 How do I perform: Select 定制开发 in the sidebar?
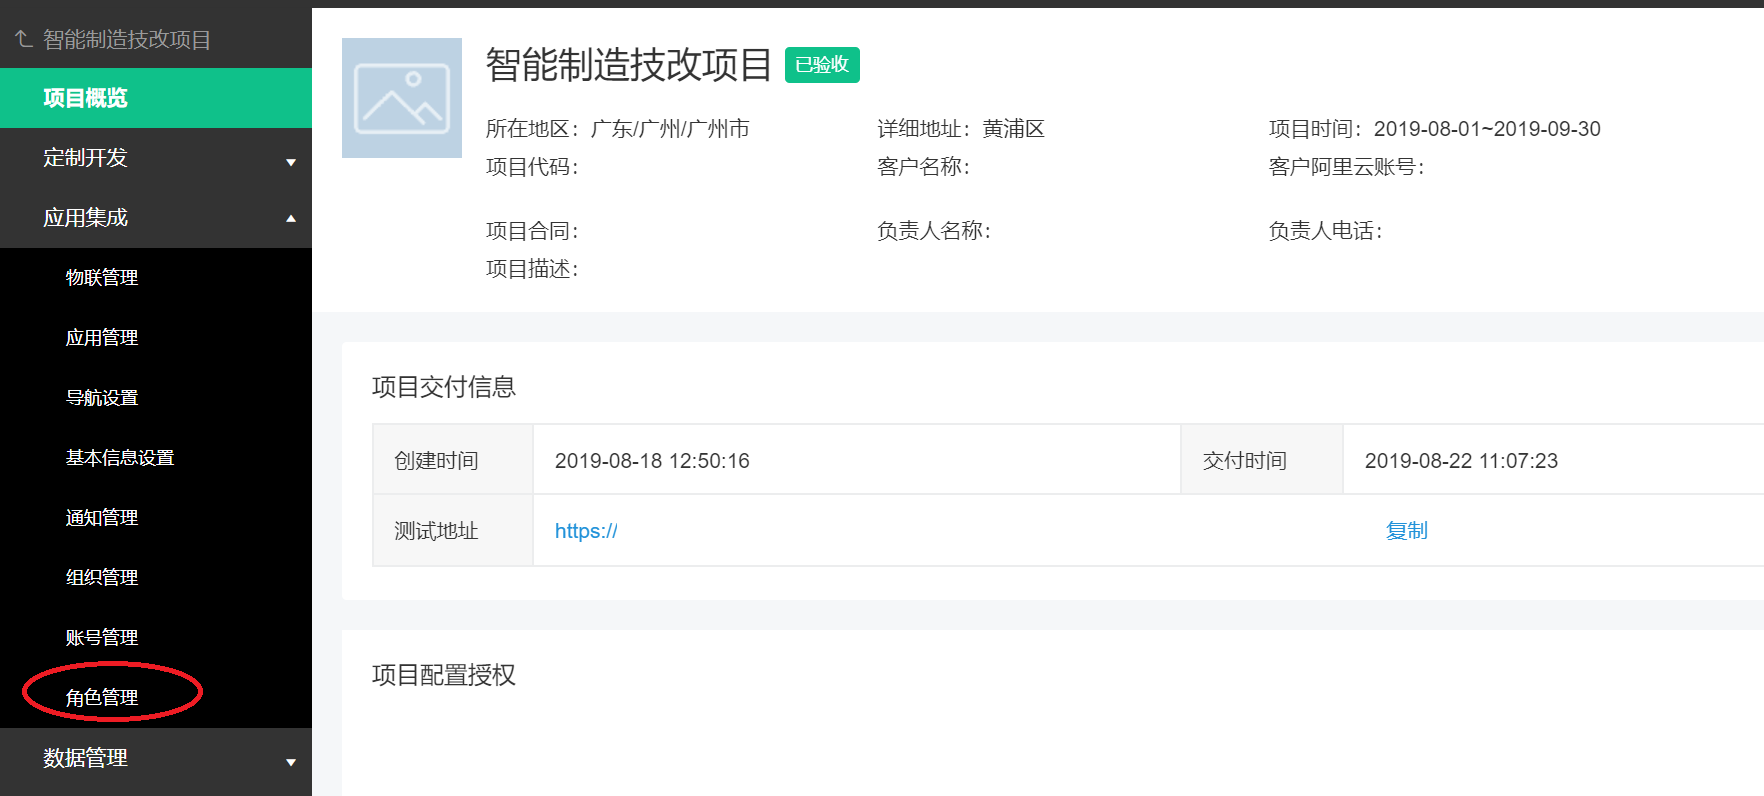coord(86,158)
